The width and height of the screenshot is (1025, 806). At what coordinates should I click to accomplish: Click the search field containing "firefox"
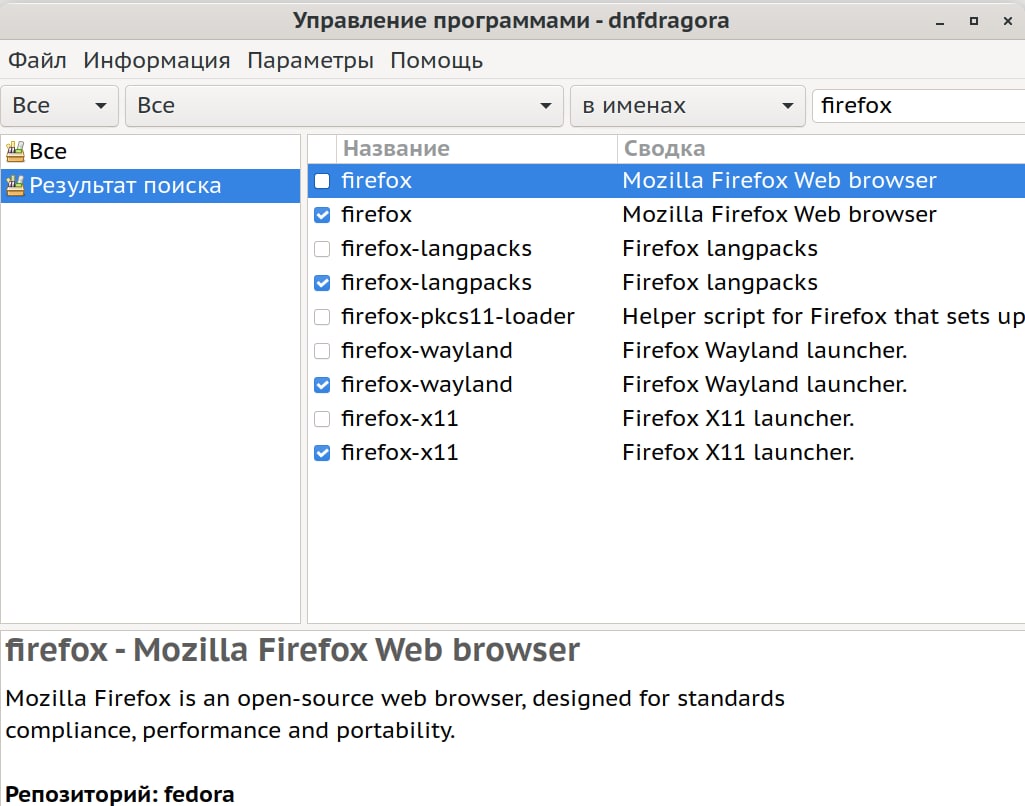pos(915,106)
